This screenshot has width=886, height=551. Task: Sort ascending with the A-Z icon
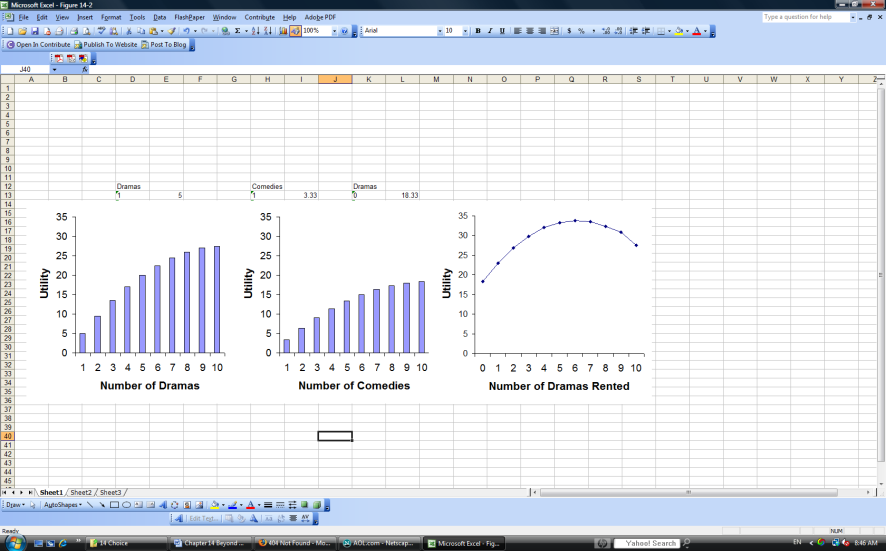coord(255,31)
